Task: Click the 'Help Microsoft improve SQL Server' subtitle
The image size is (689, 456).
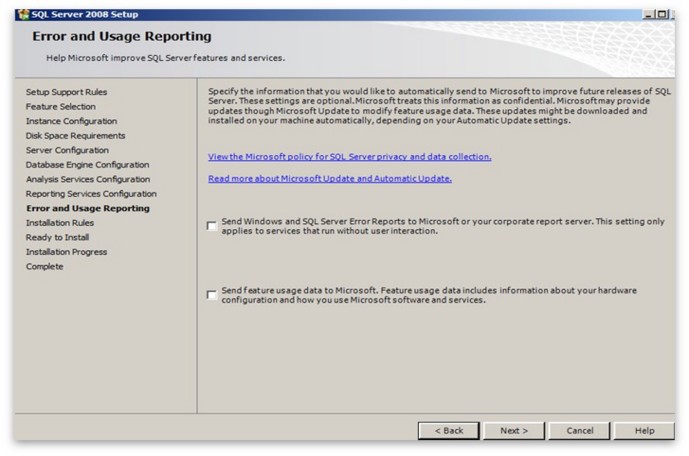Action: tap(166, 58)
